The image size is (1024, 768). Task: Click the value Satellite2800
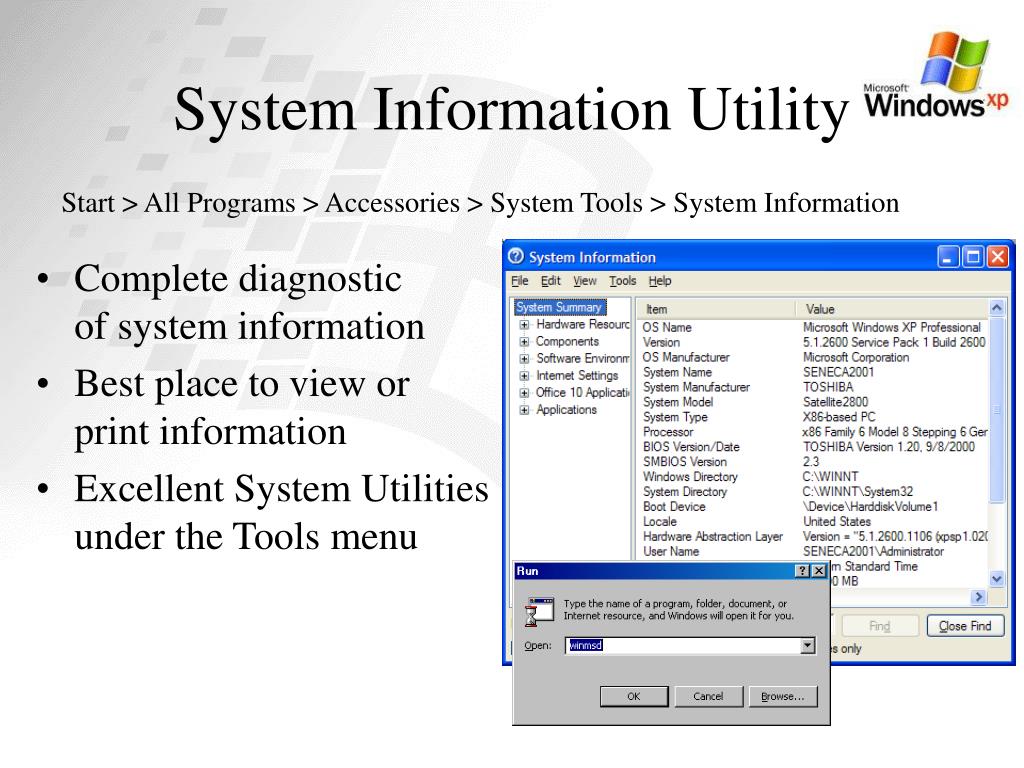835,402
